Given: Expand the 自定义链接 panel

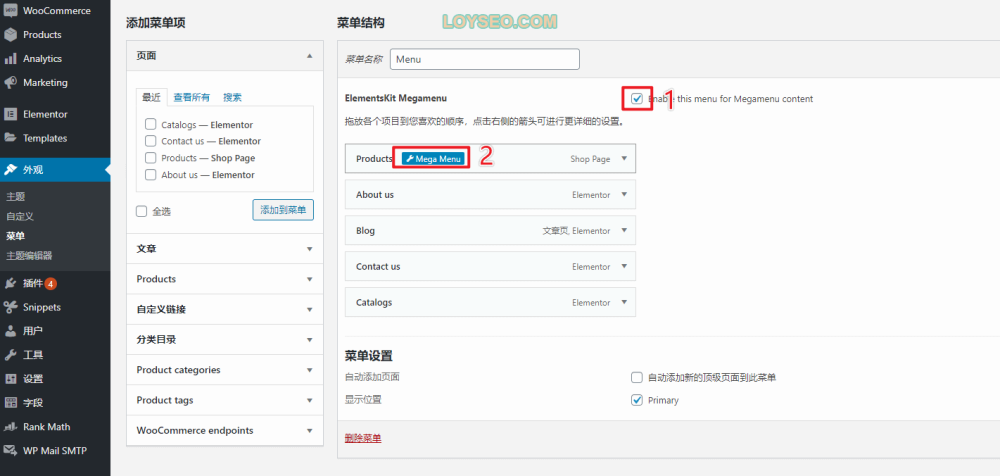Looking at the screenshot, I should pyautogui.click(x=309, y=309).
